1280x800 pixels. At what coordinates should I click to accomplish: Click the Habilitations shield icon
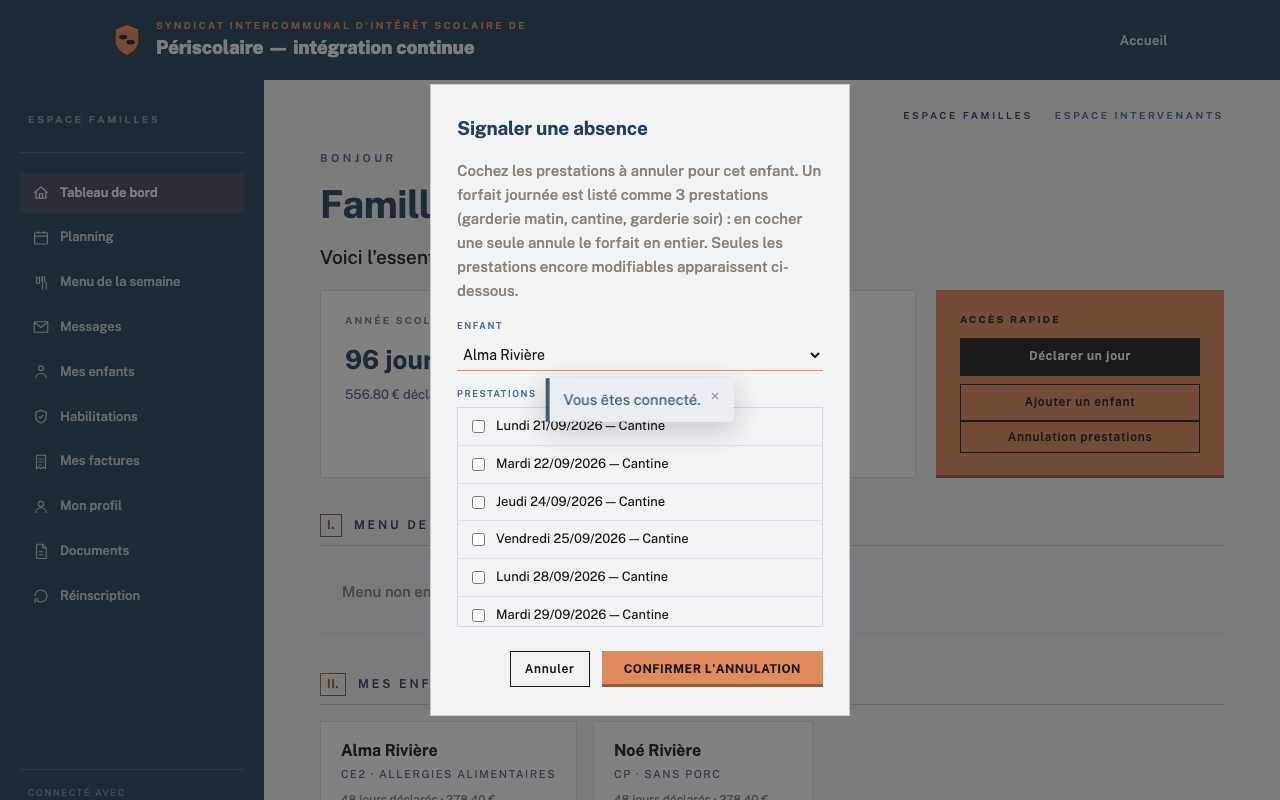41,416
